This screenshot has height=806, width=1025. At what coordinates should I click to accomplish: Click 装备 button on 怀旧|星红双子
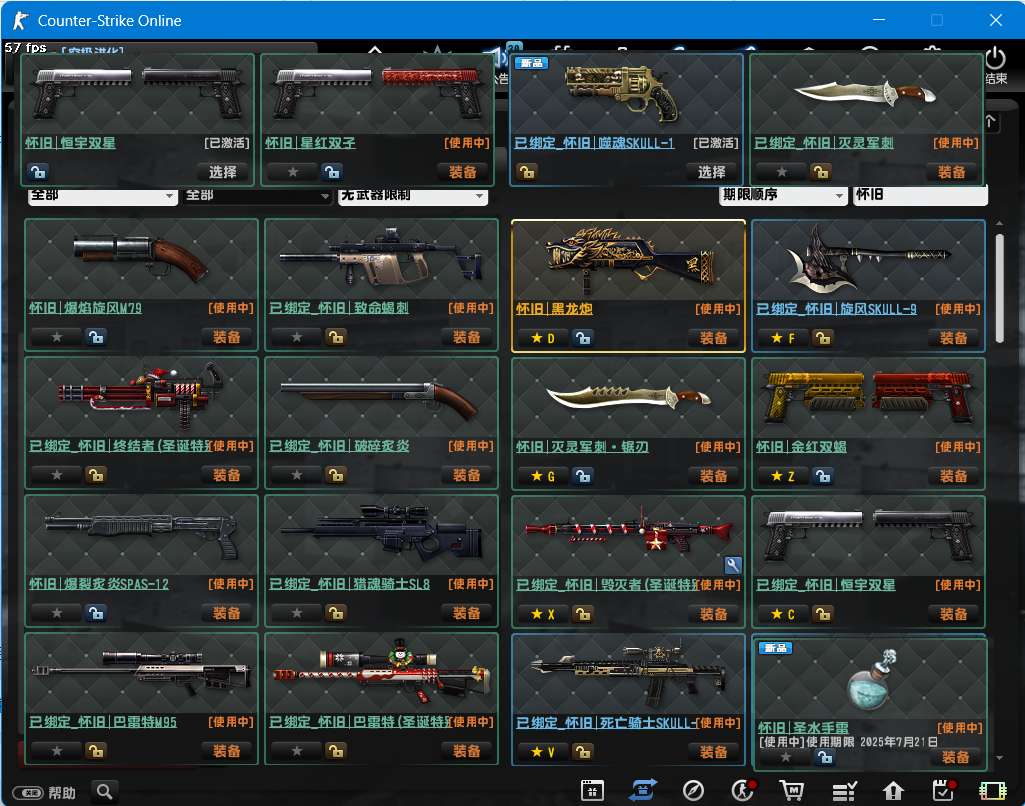462,172
